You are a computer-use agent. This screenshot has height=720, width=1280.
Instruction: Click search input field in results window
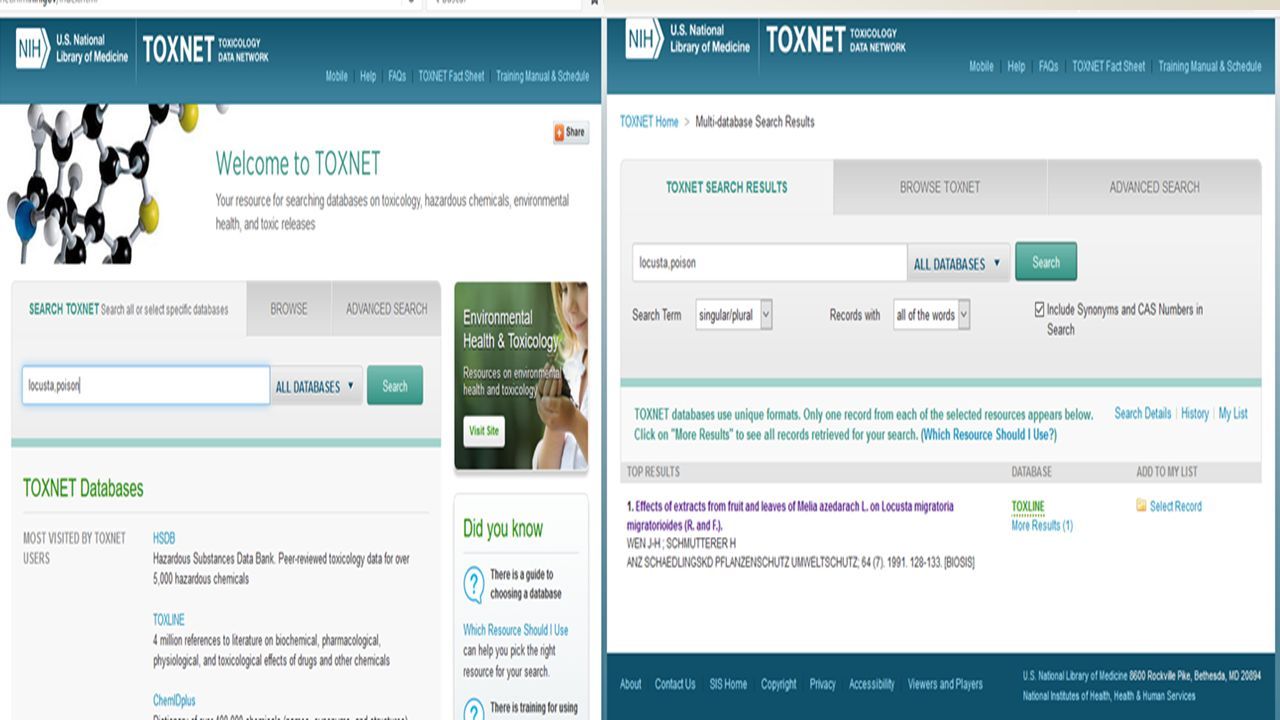[x=770, y=263]
